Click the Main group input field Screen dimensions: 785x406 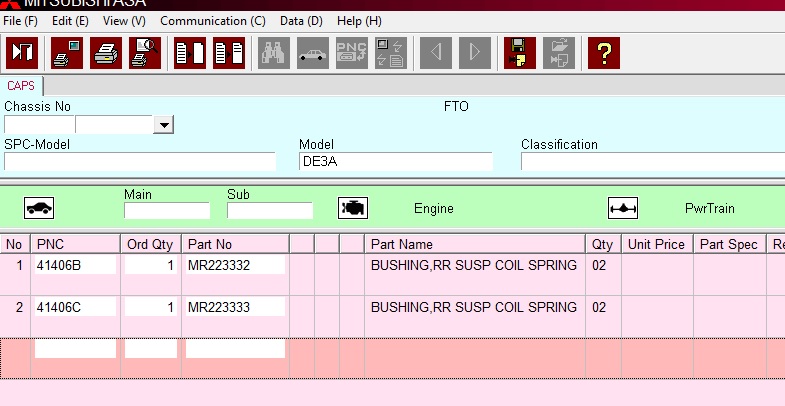(x=167, y=211)
